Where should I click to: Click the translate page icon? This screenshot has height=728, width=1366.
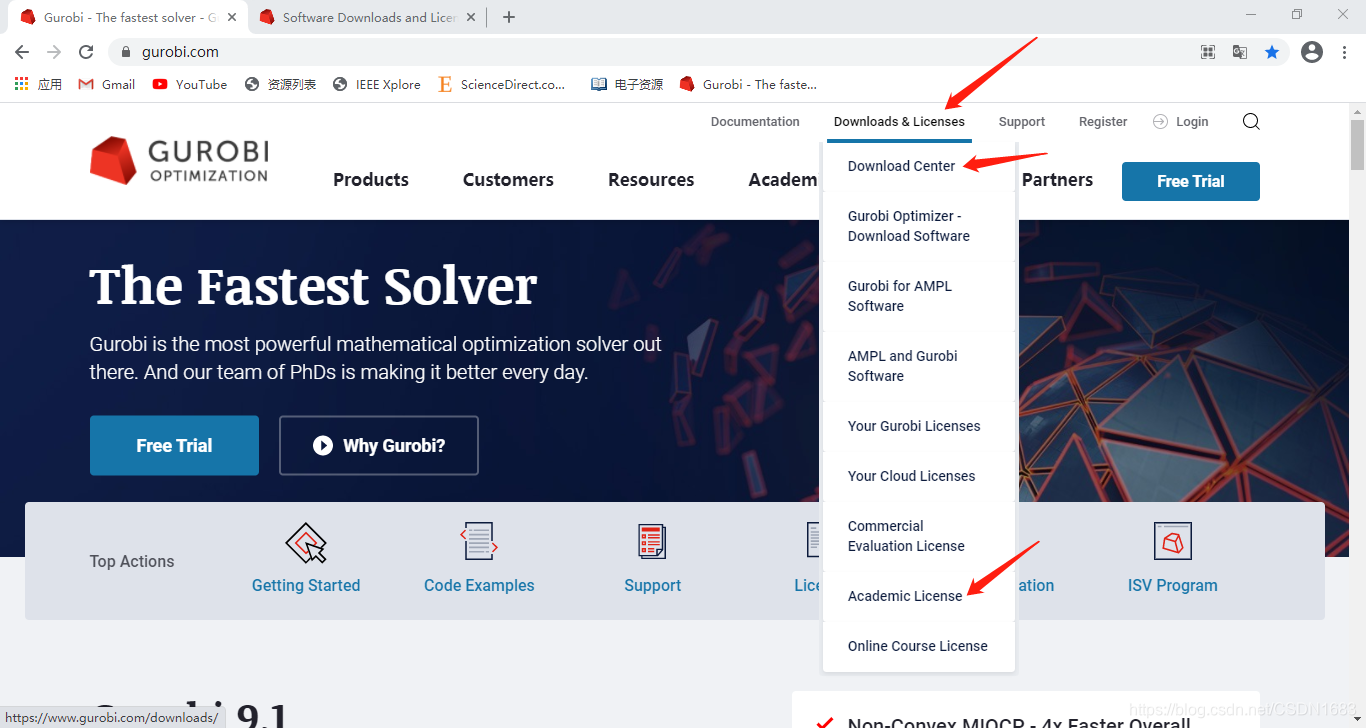click(x=1240, y=52)
